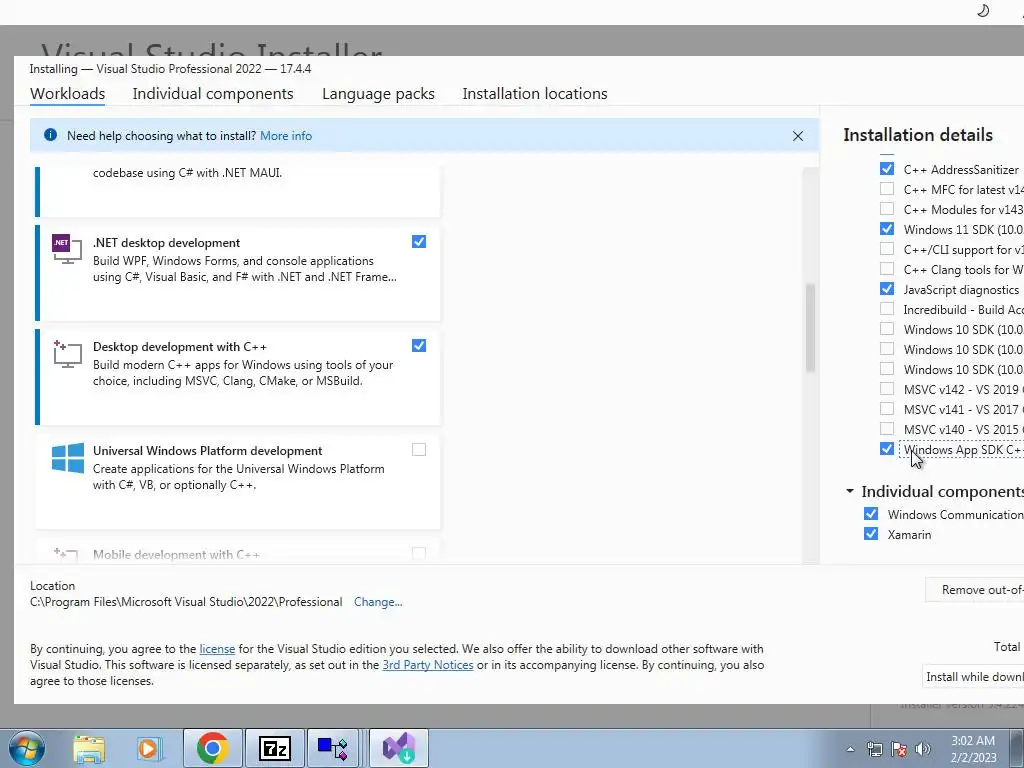Click the blue info icon in help banner
The width and height of the screenshot is (1024, 768).
[50, 135]
